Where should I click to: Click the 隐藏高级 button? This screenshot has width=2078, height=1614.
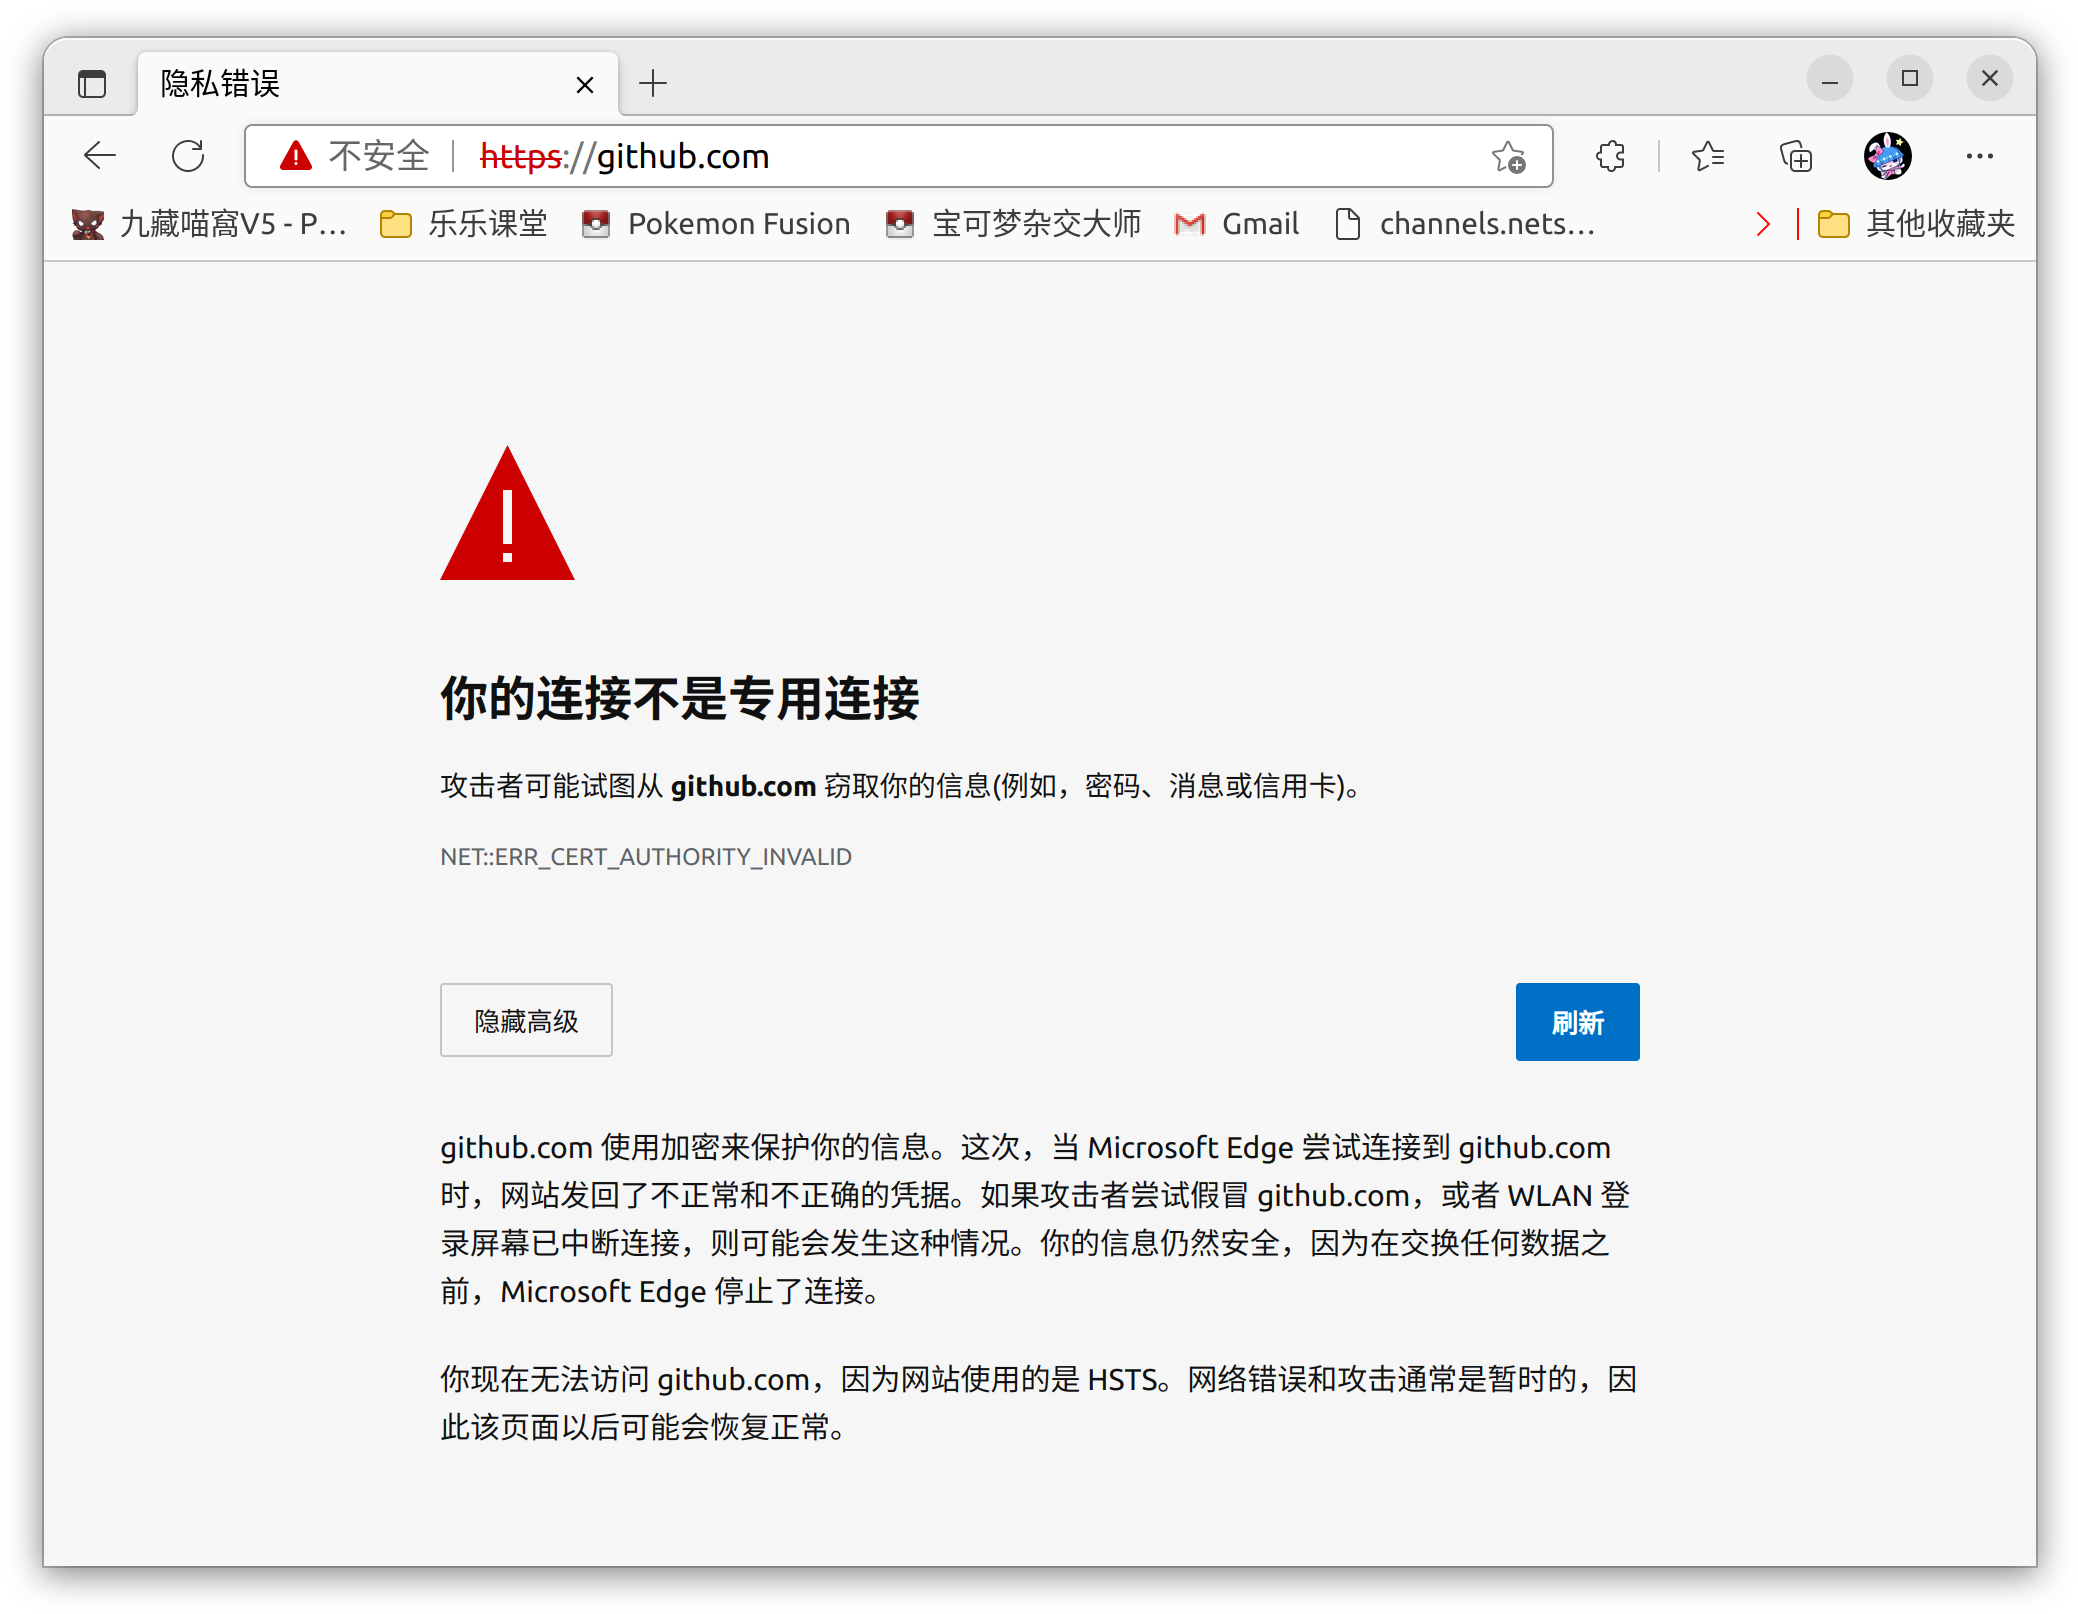[525, 1020]
